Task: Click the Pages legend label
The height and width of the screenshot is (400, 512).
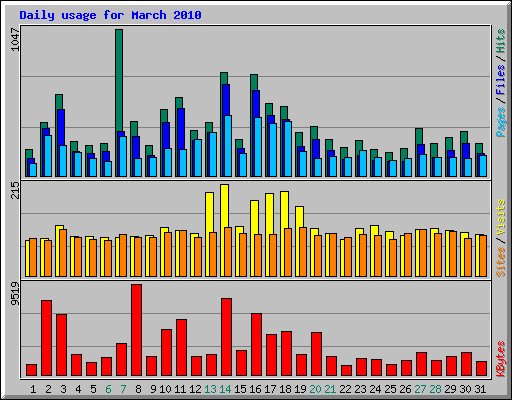Action: [500, 122]
